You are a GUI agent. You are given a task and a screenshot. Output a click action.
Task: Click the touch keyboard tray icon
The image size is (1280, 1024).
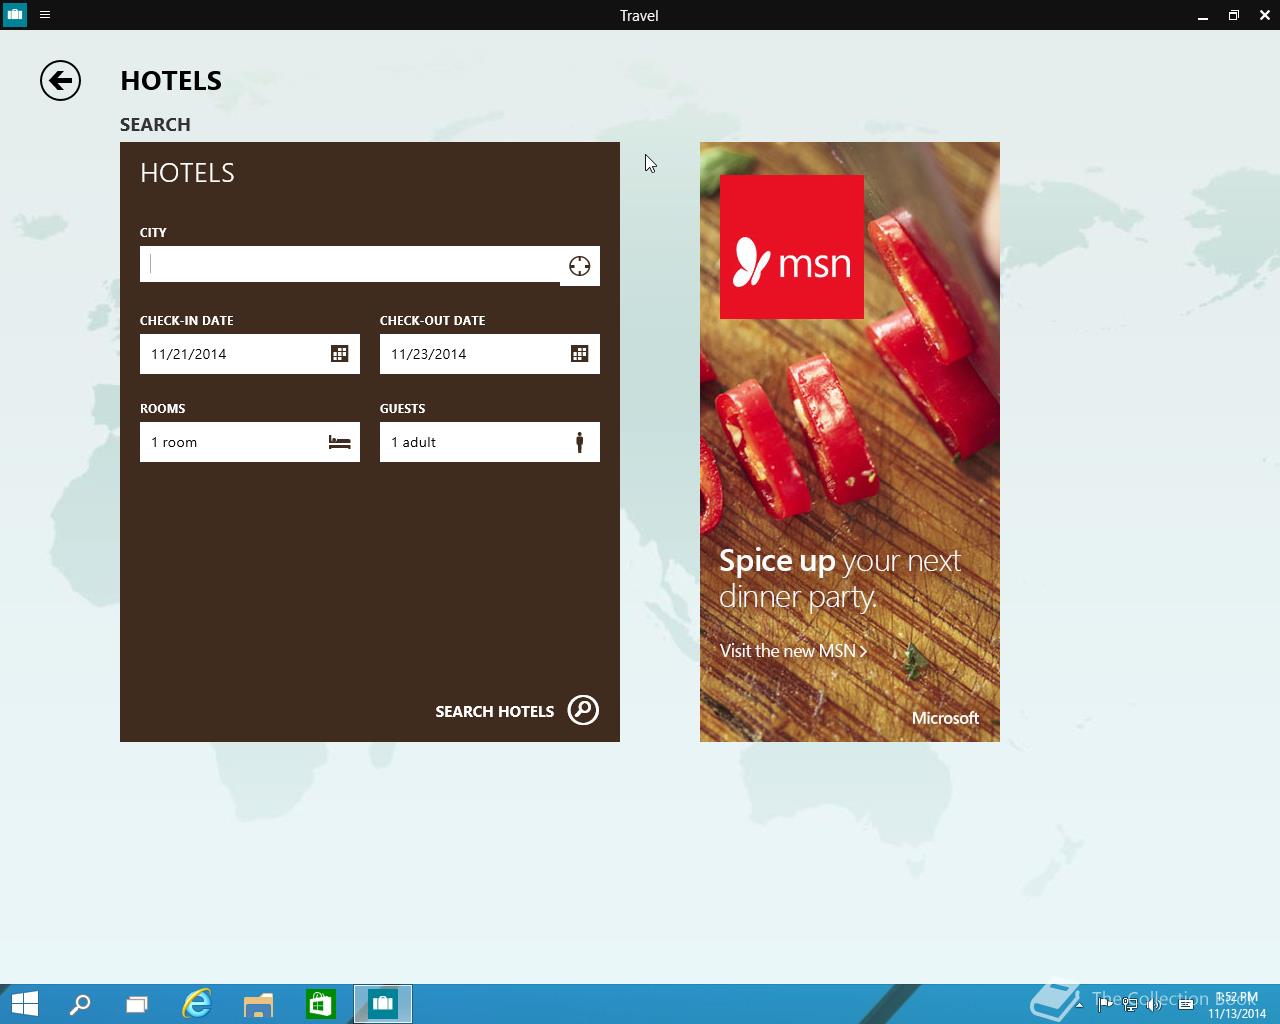tap(1187, 1005)
